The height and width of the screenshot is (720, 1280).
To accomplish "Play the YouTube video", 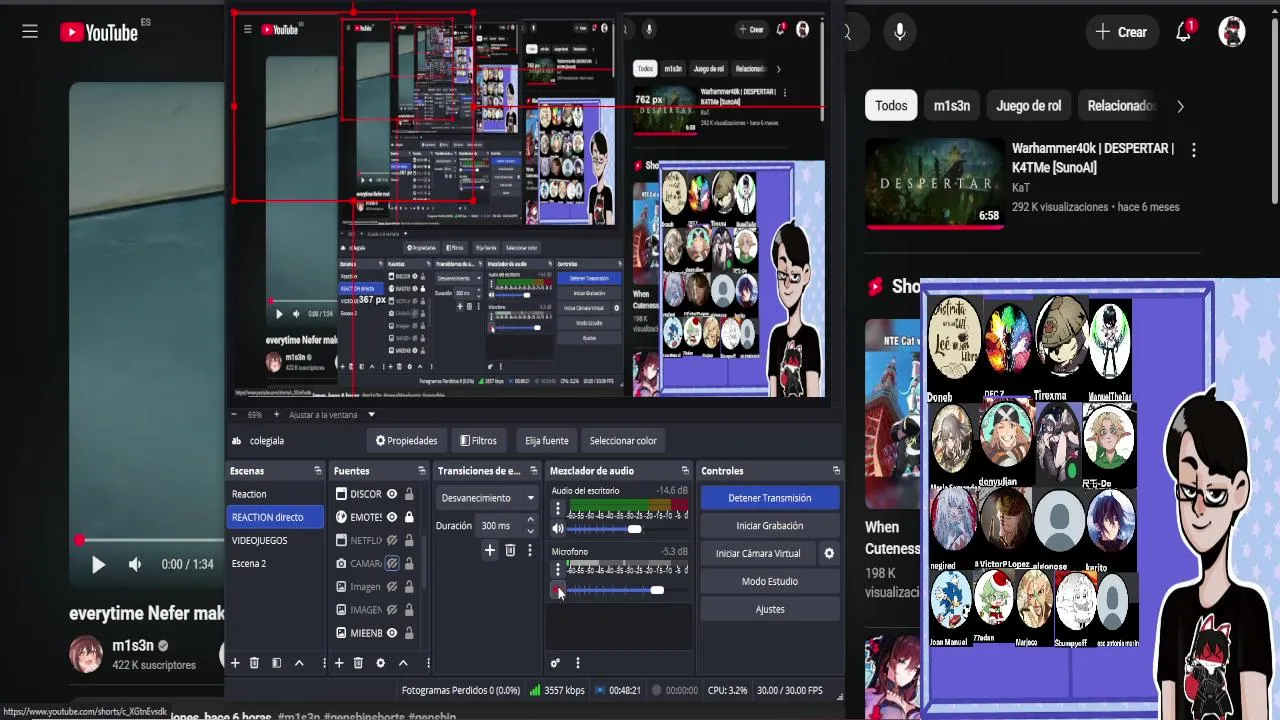I will (98, 565).
